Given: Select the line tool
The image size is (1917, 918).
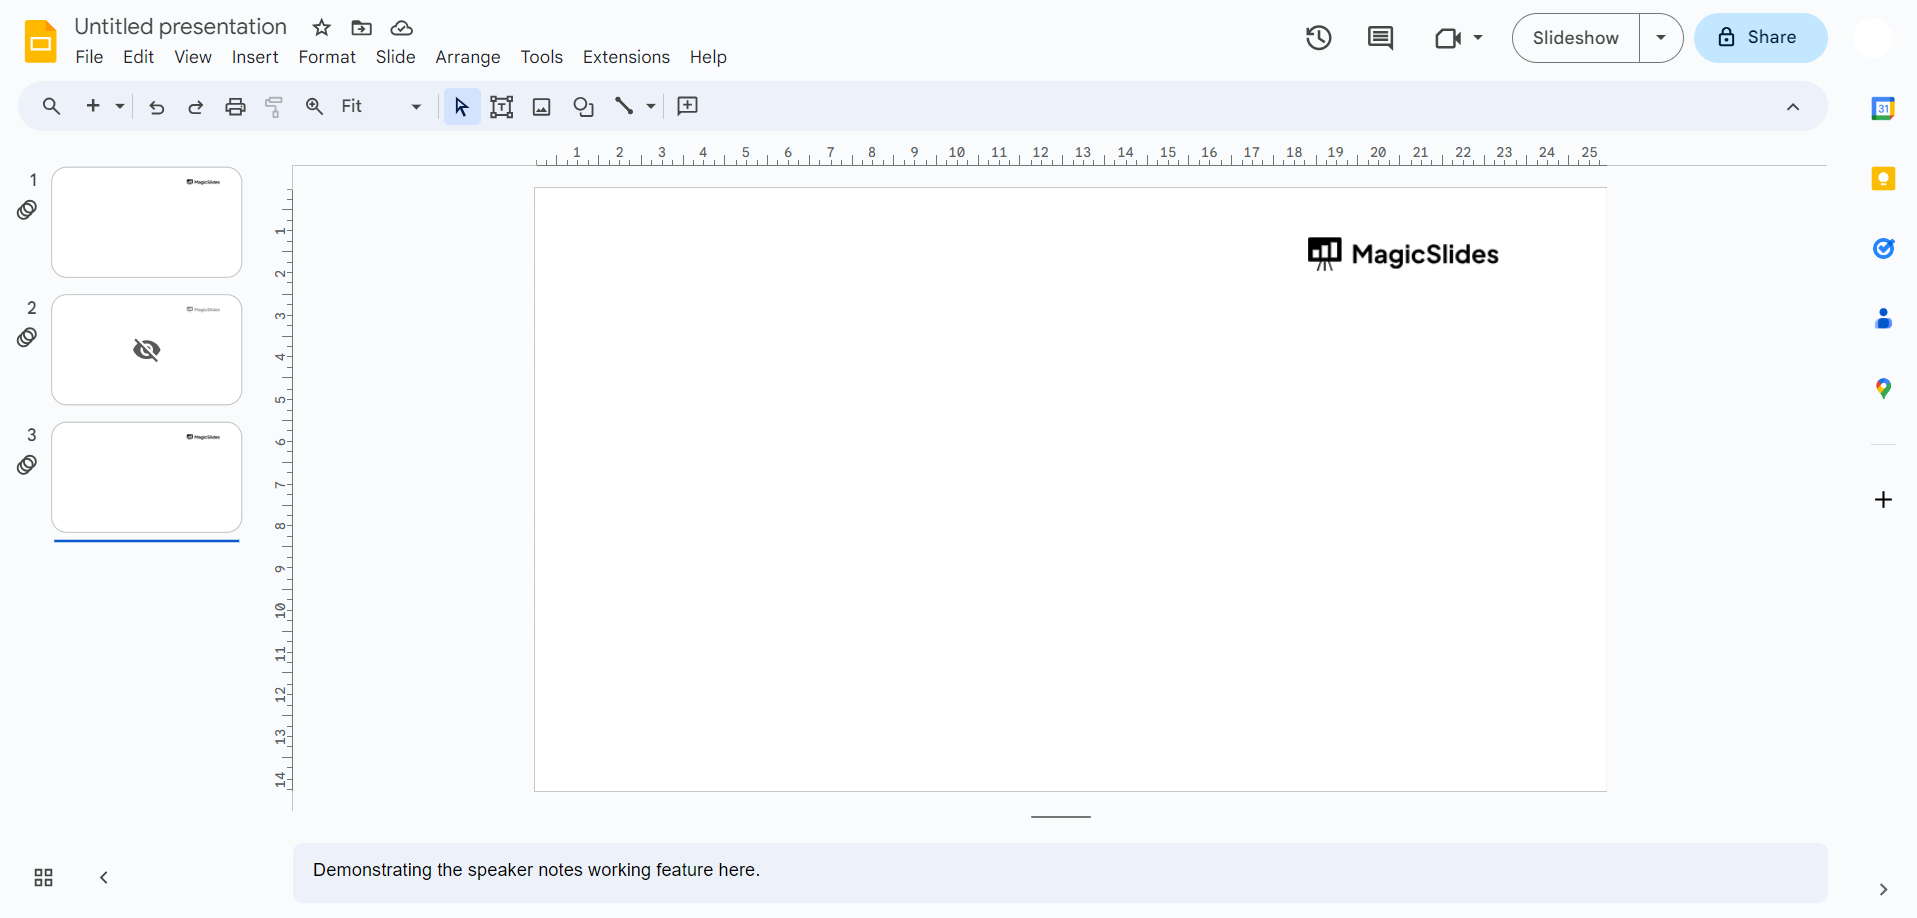Looking at the screenshot, I should click(624, 106).
